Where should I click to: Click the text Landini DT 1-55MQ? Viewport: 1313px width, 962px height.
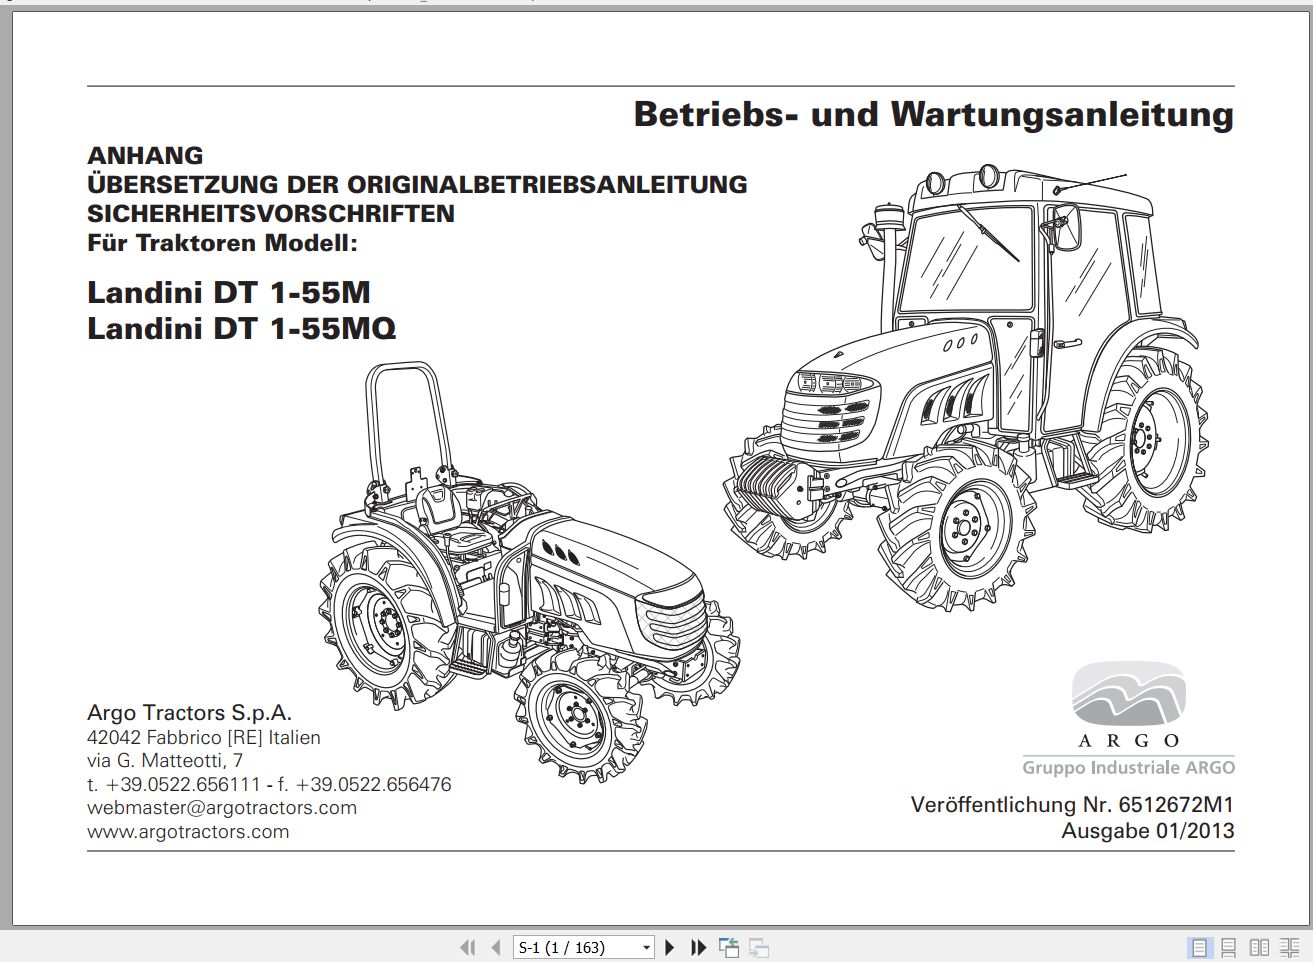[x=242, y=328]
